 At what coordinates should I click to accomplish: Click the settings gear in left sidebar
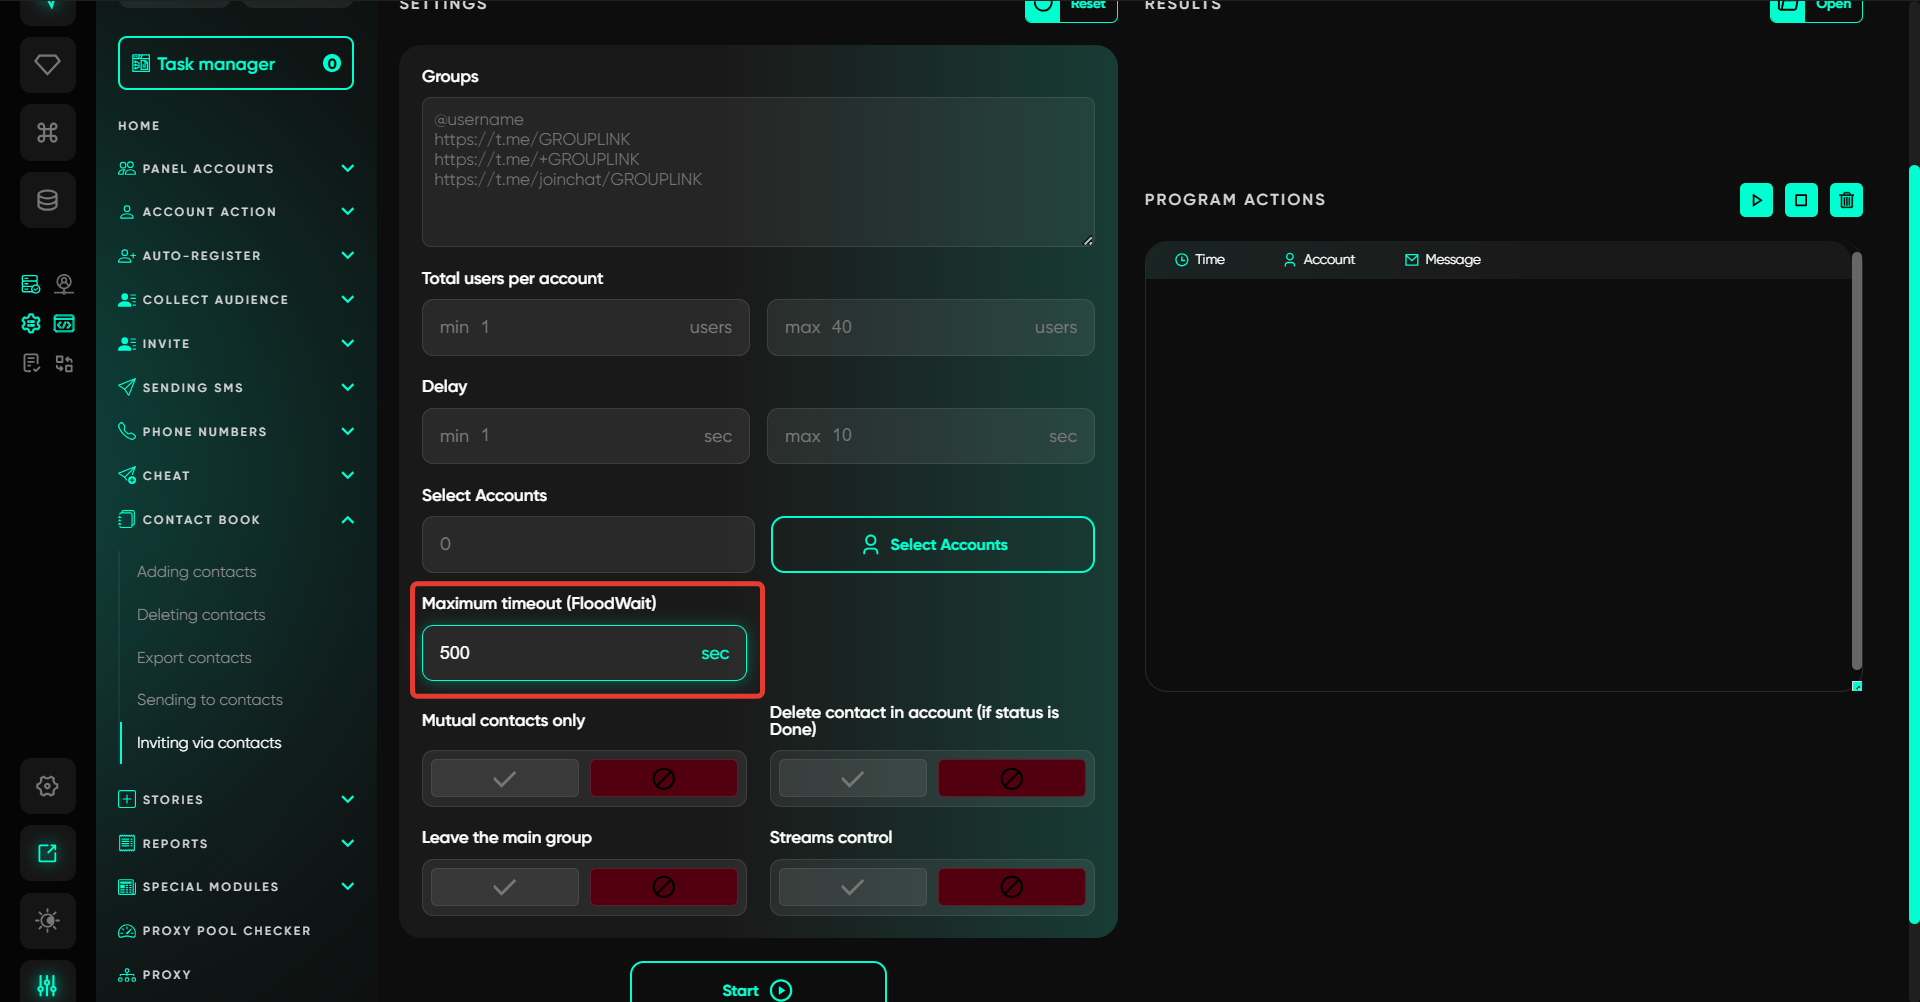(x=47, y=786)
